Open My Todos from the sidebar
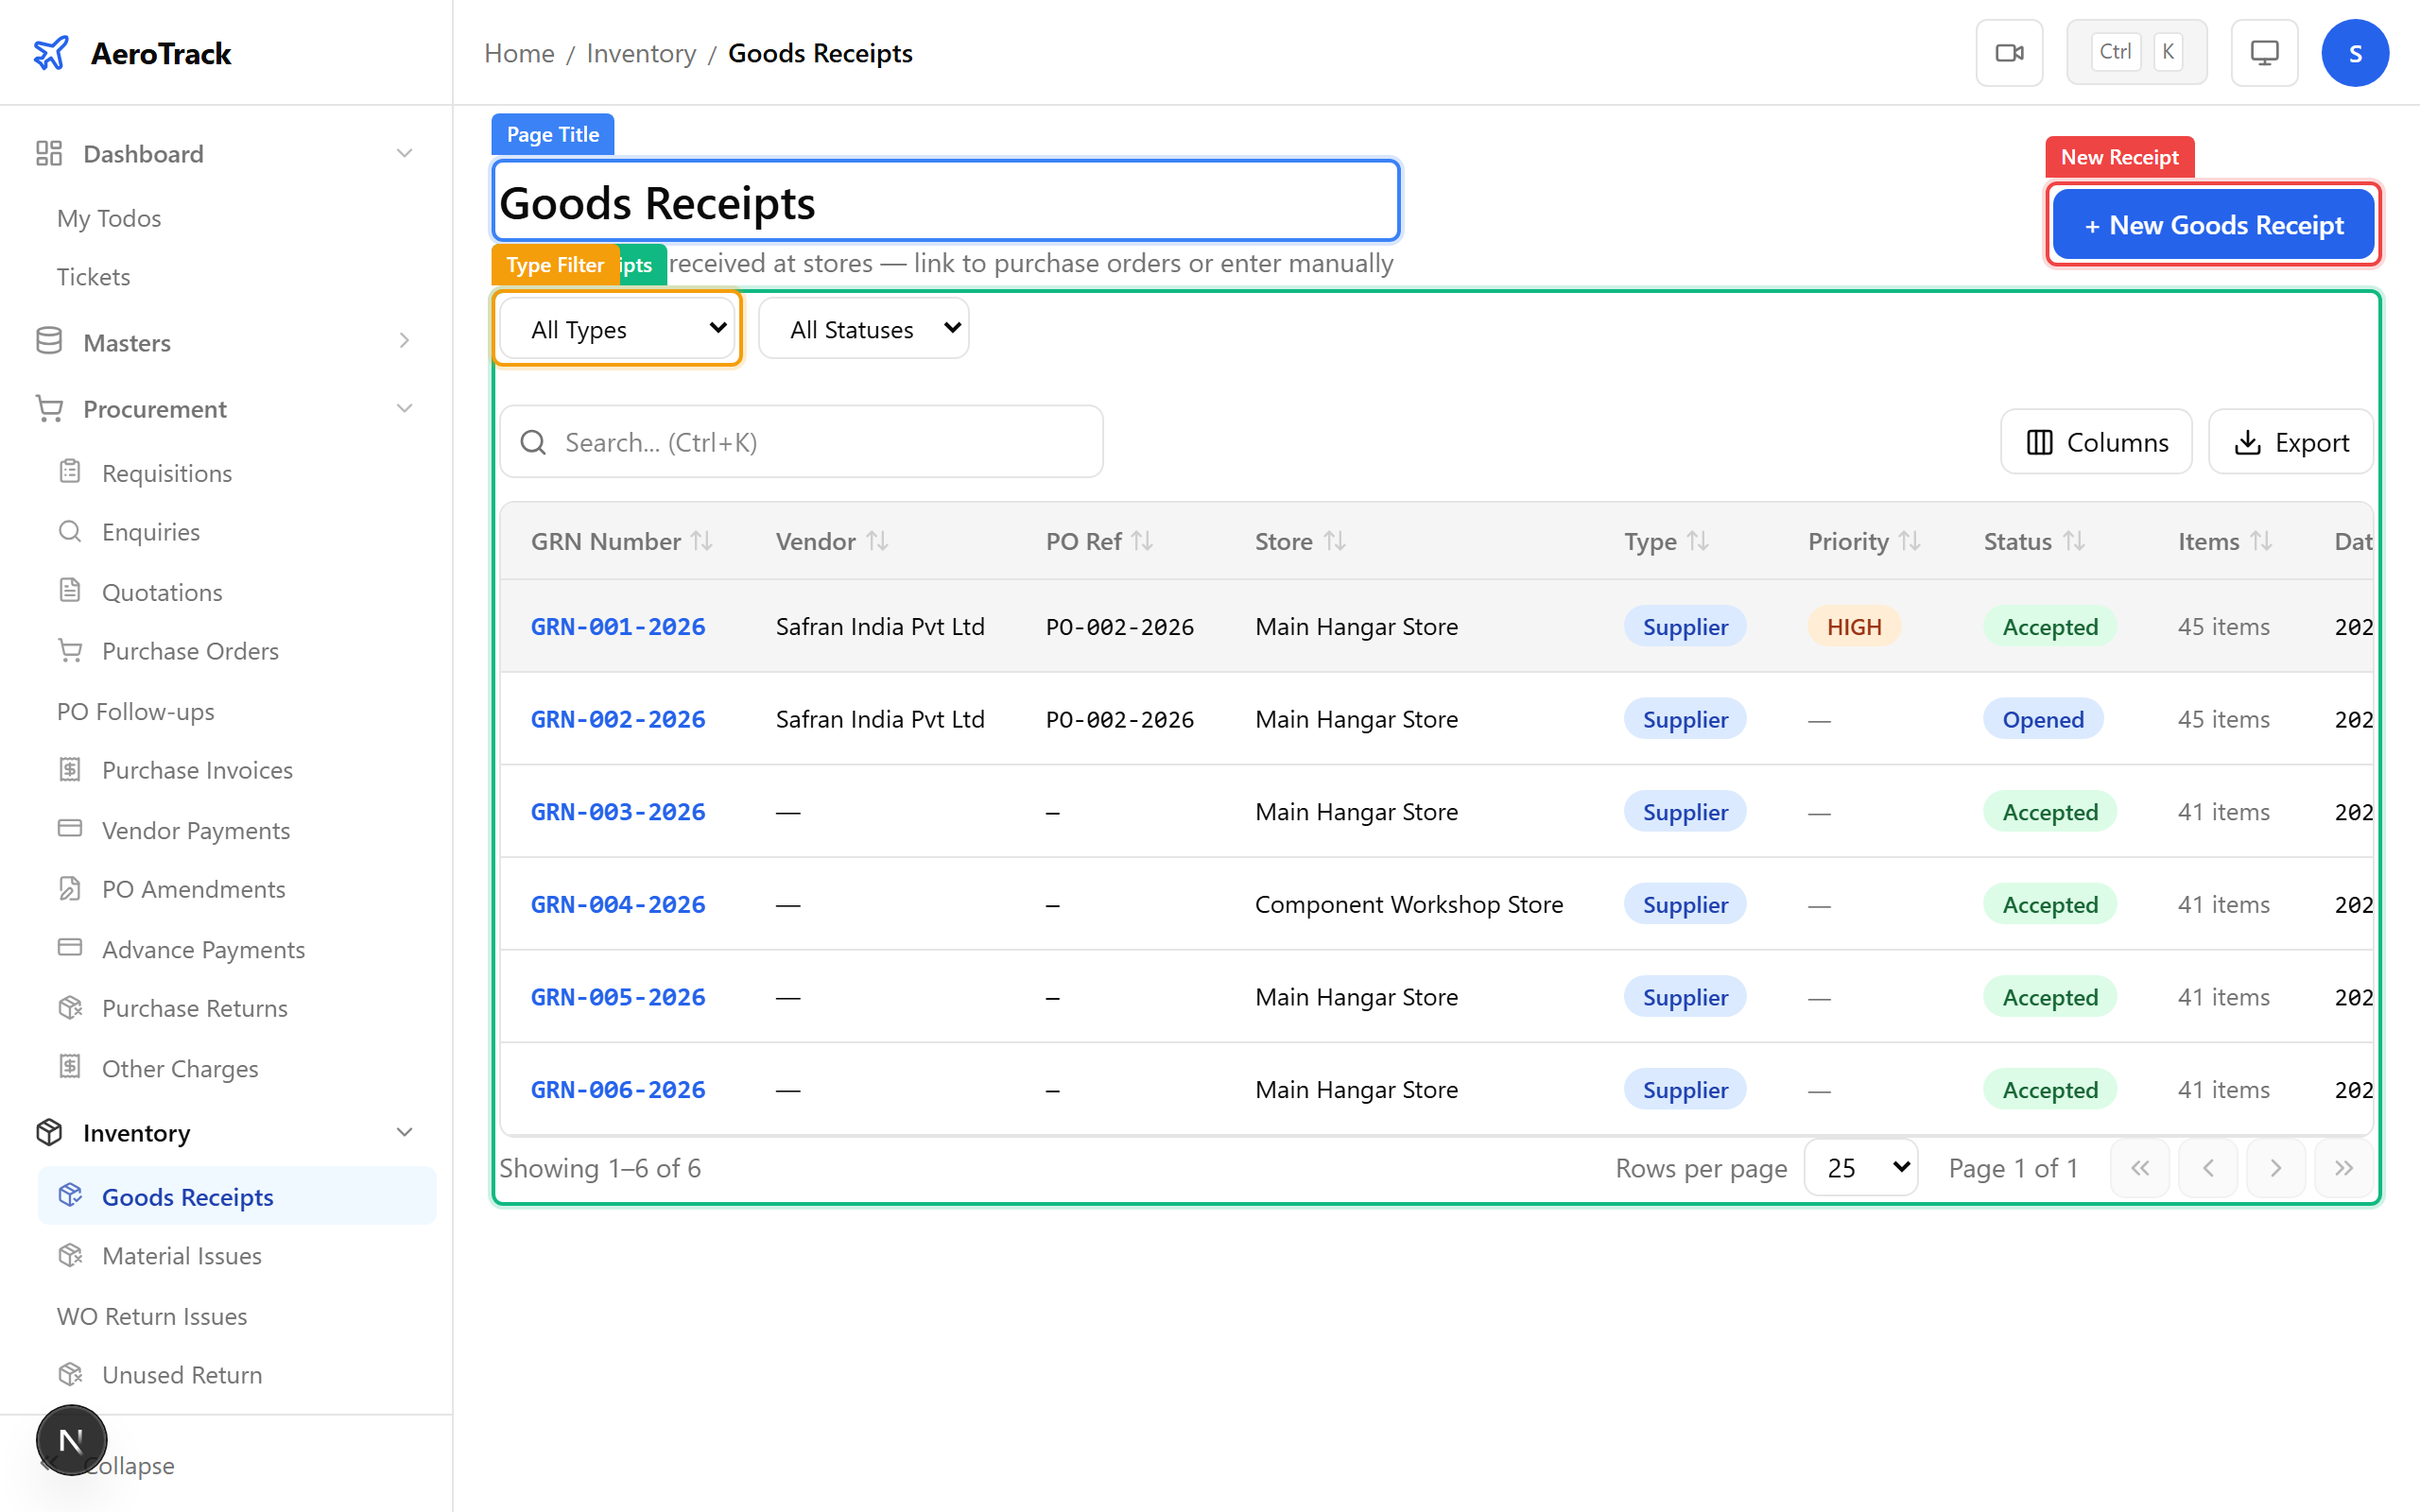This screenshot has height=1512, width=2420. tap(108, 218)
